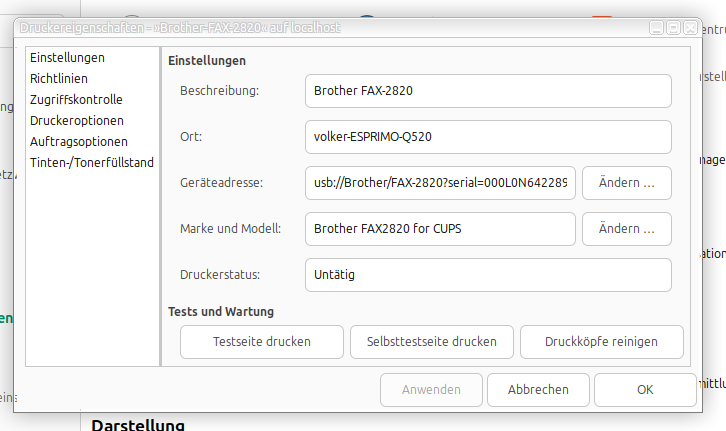Click the Geräteadresse usb URI field
The image size is (726, 431).
click(x=440, y=183)
